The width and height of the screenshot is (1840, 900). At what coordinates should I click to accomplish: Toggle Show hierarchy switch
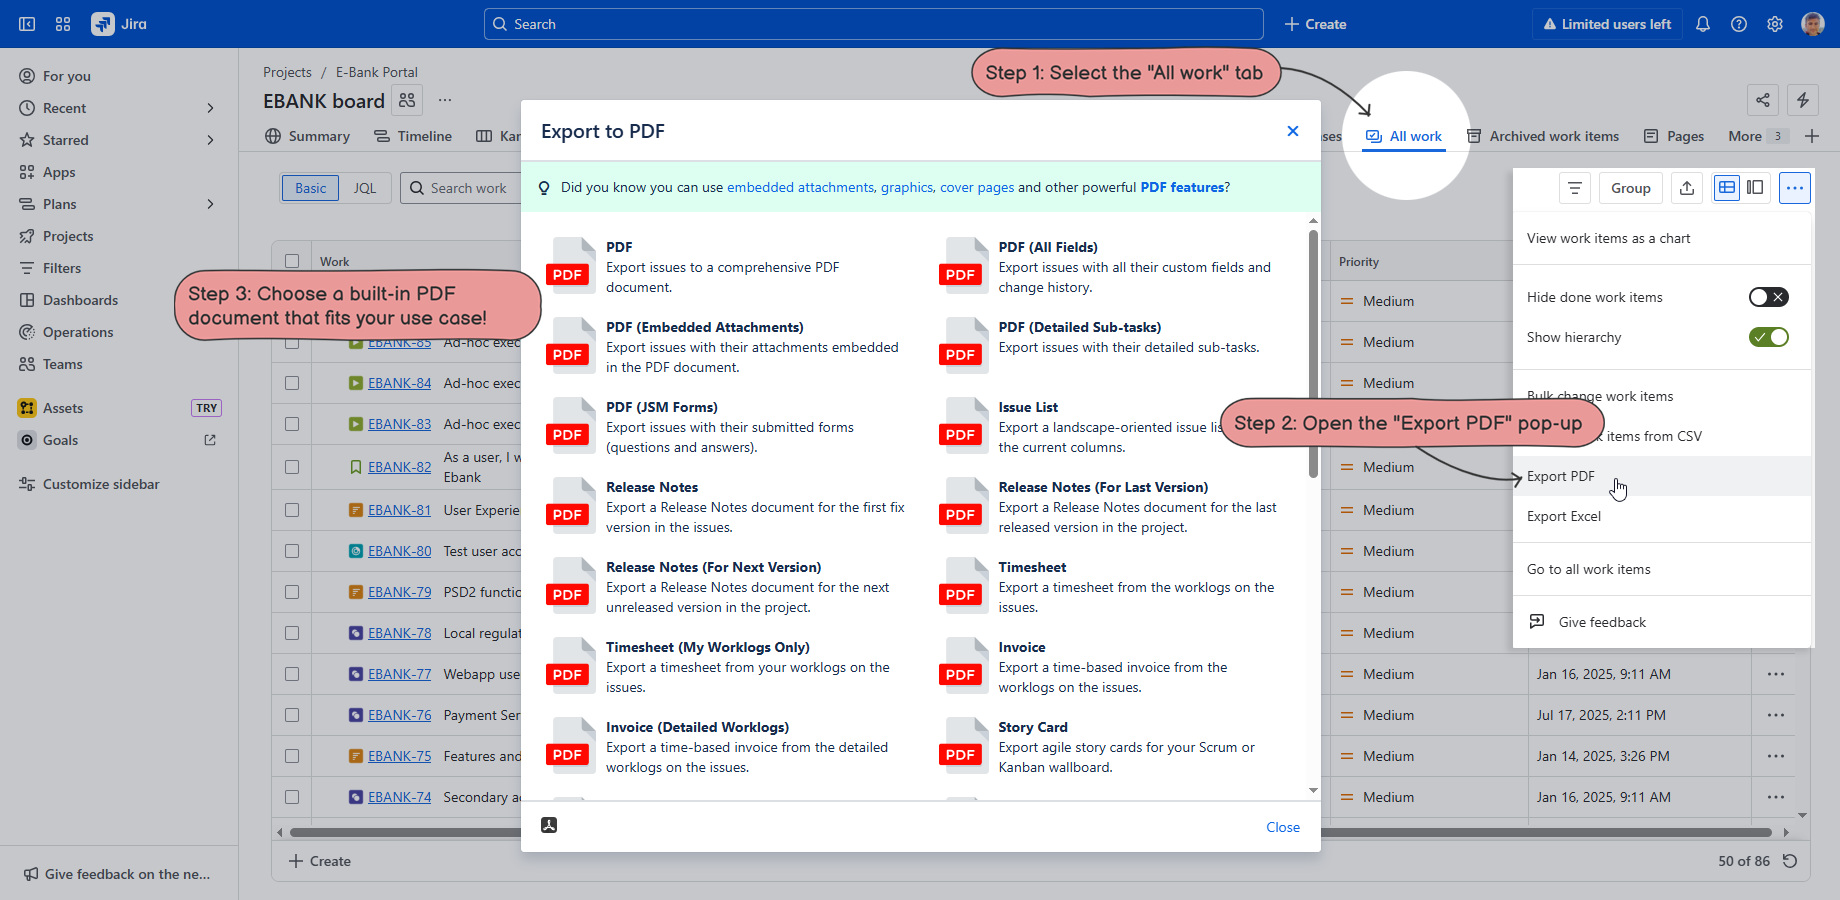[x=1768, y=337]
